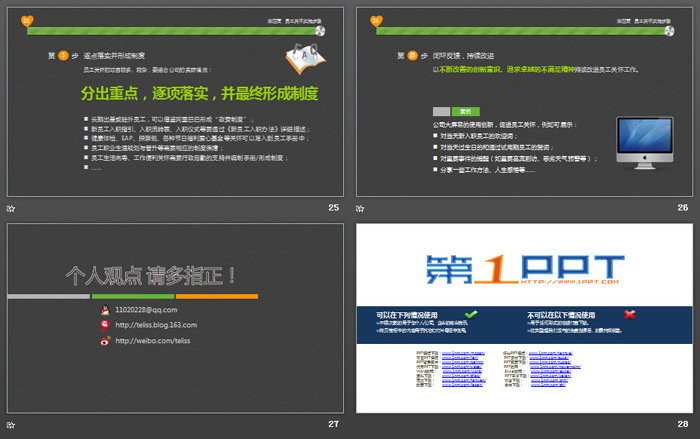Image resolution: width=700 pixels, height=439 pixels.
Task: Click the orange step number circle on slide 26
Action: (x=412, y=55)
